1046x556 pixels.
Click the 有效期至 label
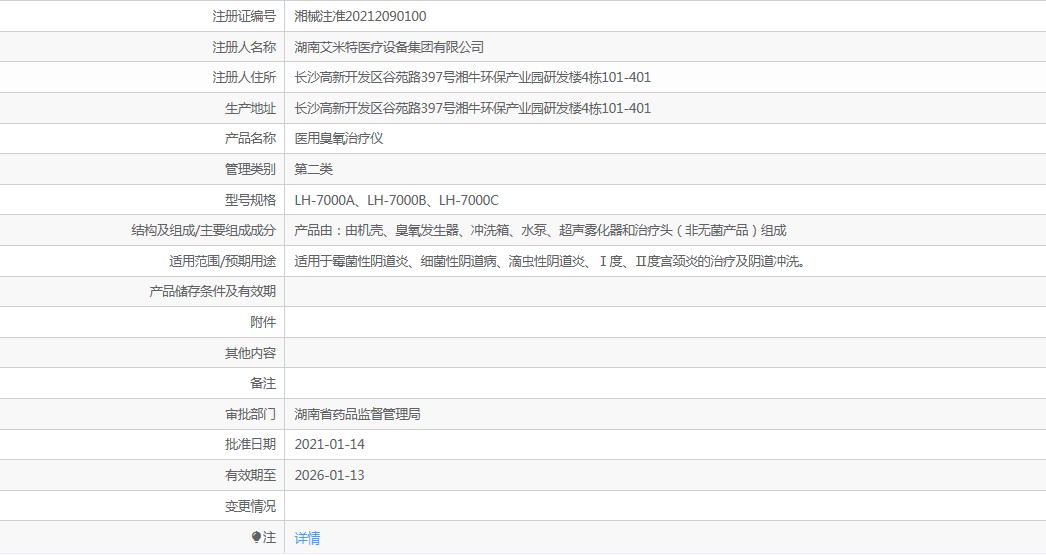click(250, 475)
